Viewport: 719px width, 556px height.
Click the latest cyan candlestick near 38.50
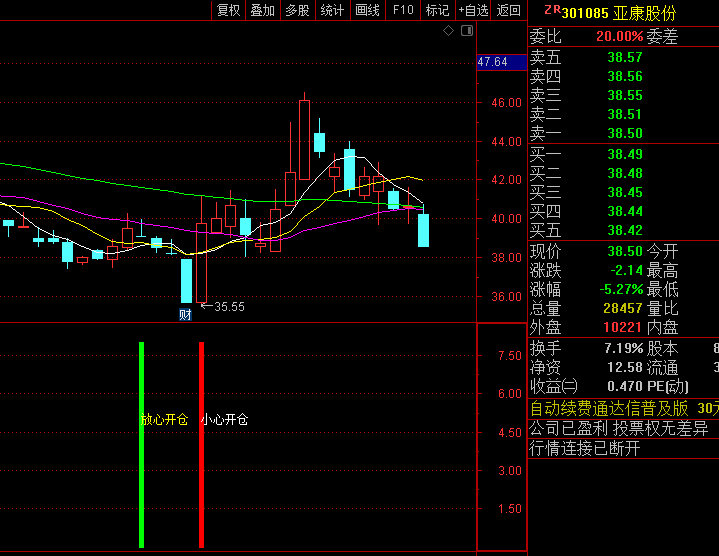click(x=423, y=231)
